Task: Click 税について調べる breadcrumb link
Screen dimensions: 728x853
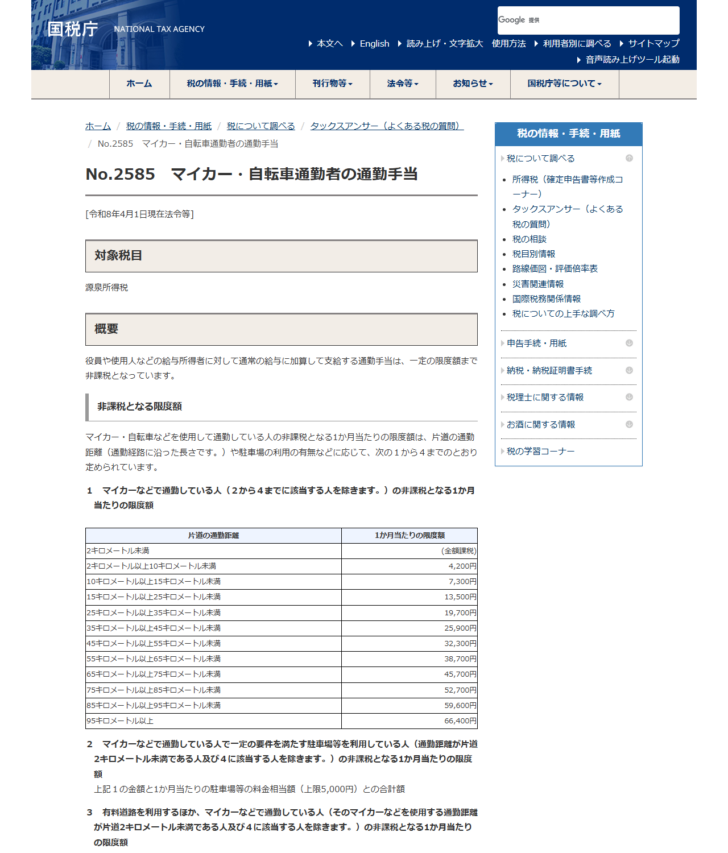Action: pos(261,126)
